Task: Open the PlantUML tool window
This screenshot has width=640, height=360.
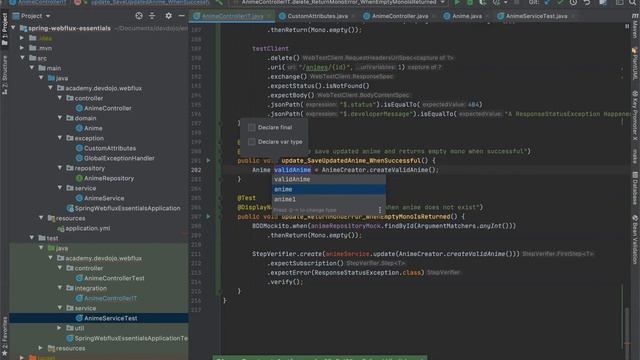Action: click(635, 64)
